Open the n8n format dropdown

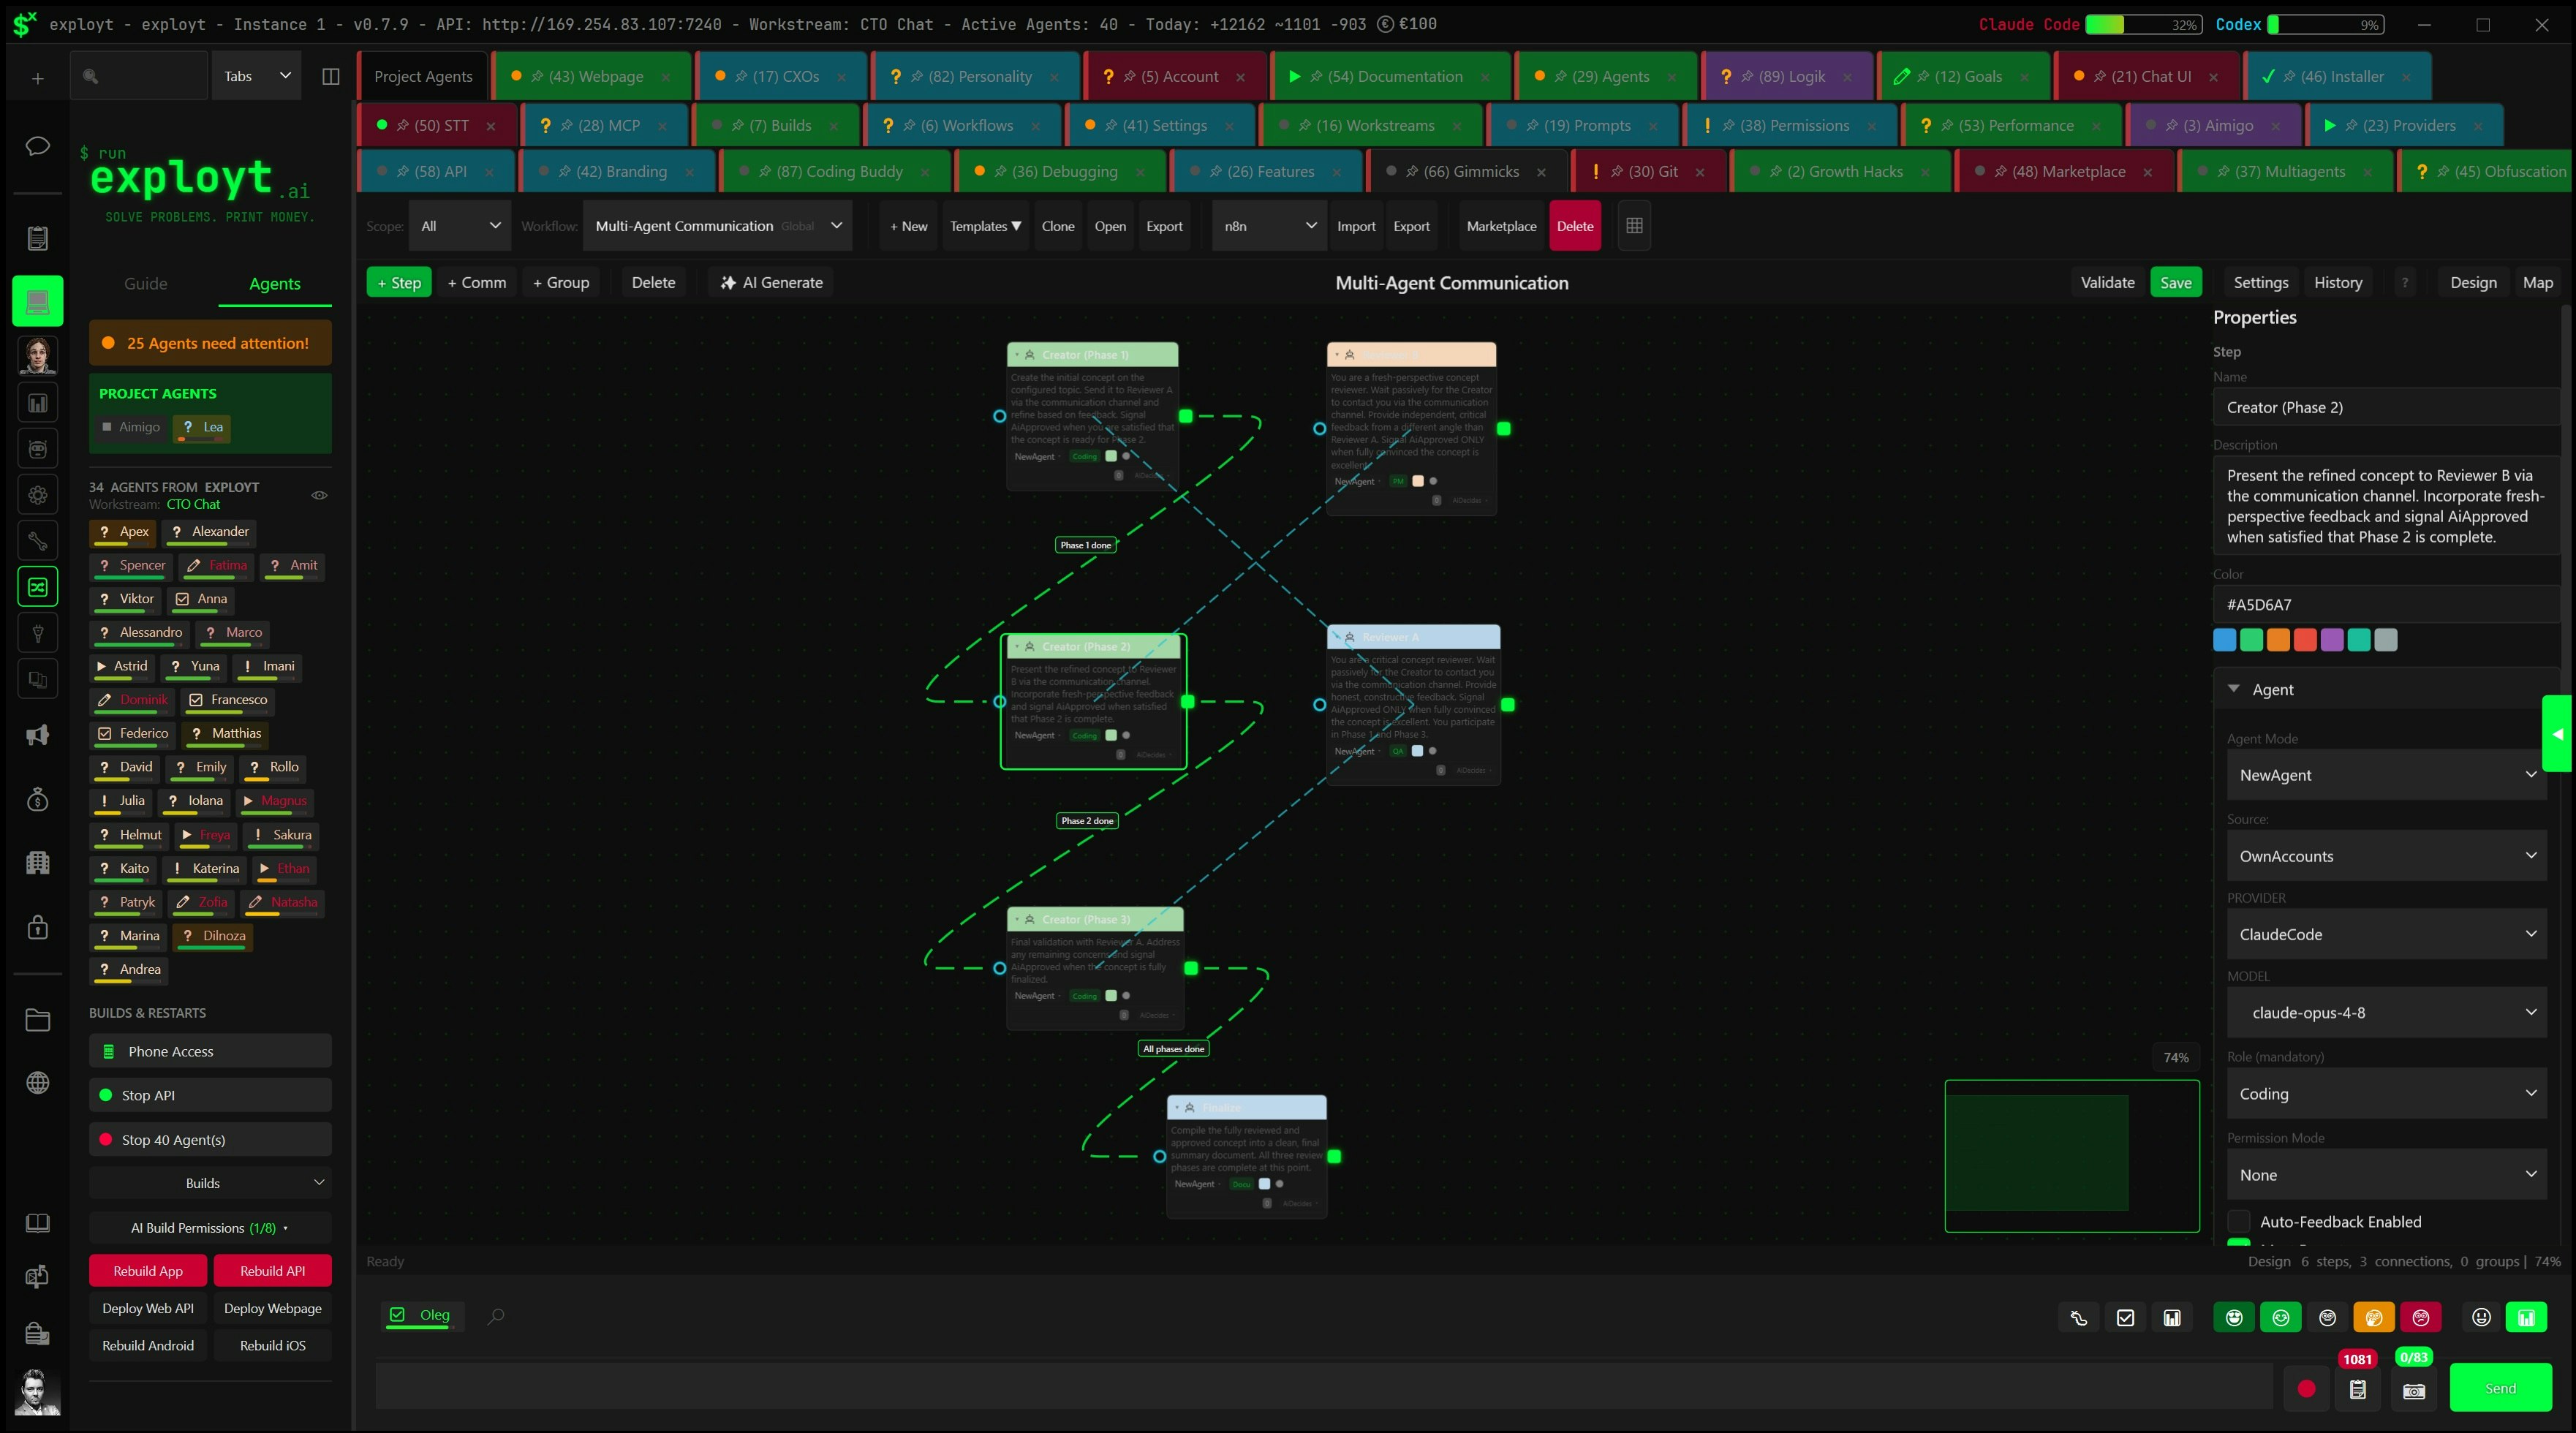(x=1268, y=226)
